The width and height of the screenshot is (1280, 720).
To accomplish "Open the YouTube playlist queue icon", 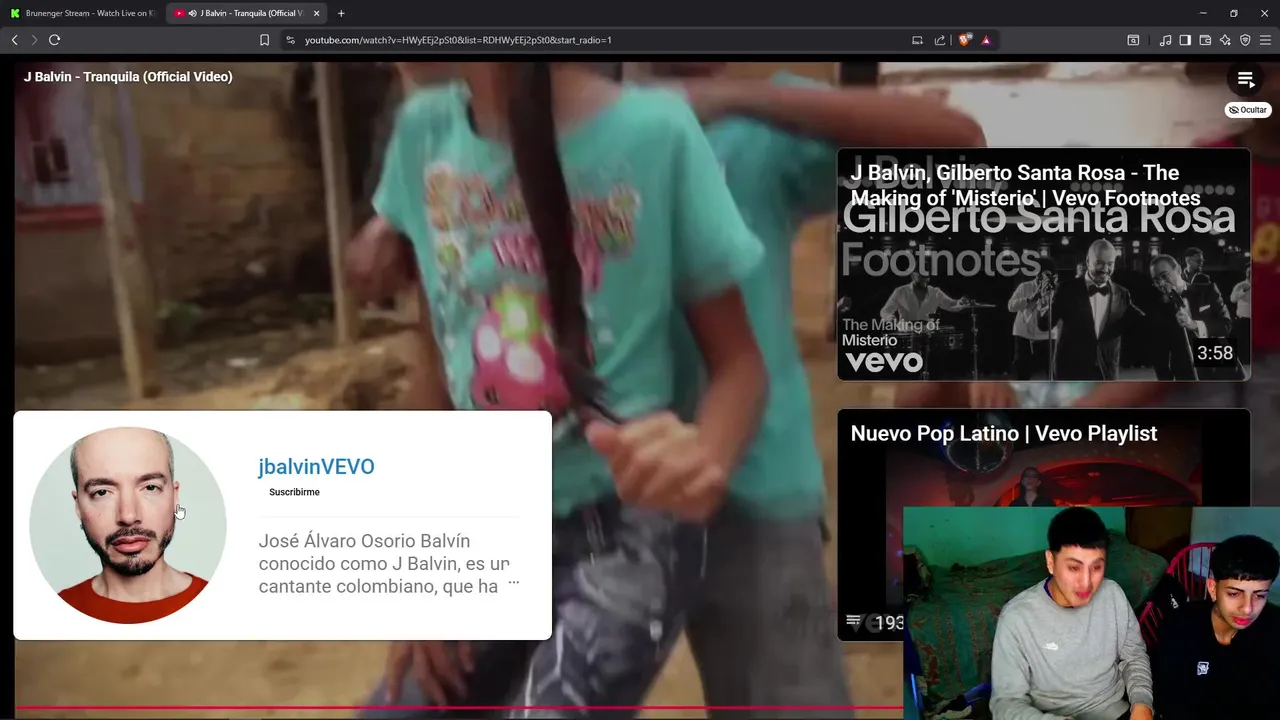I will [x=1246, y=80].
